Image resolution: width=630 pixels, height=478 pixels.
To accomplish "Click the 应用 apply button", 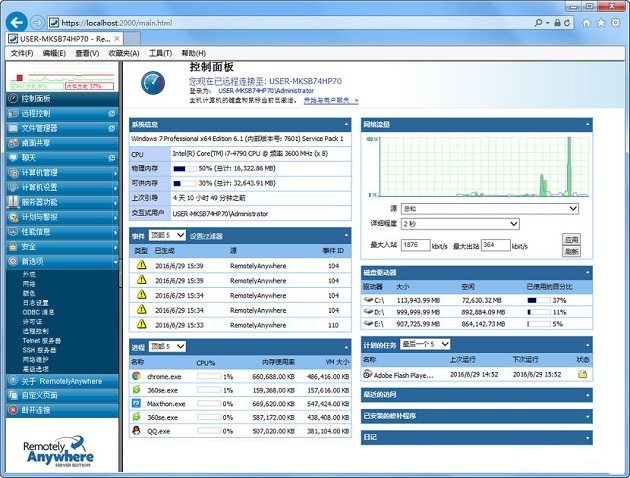I will [571, 240].
